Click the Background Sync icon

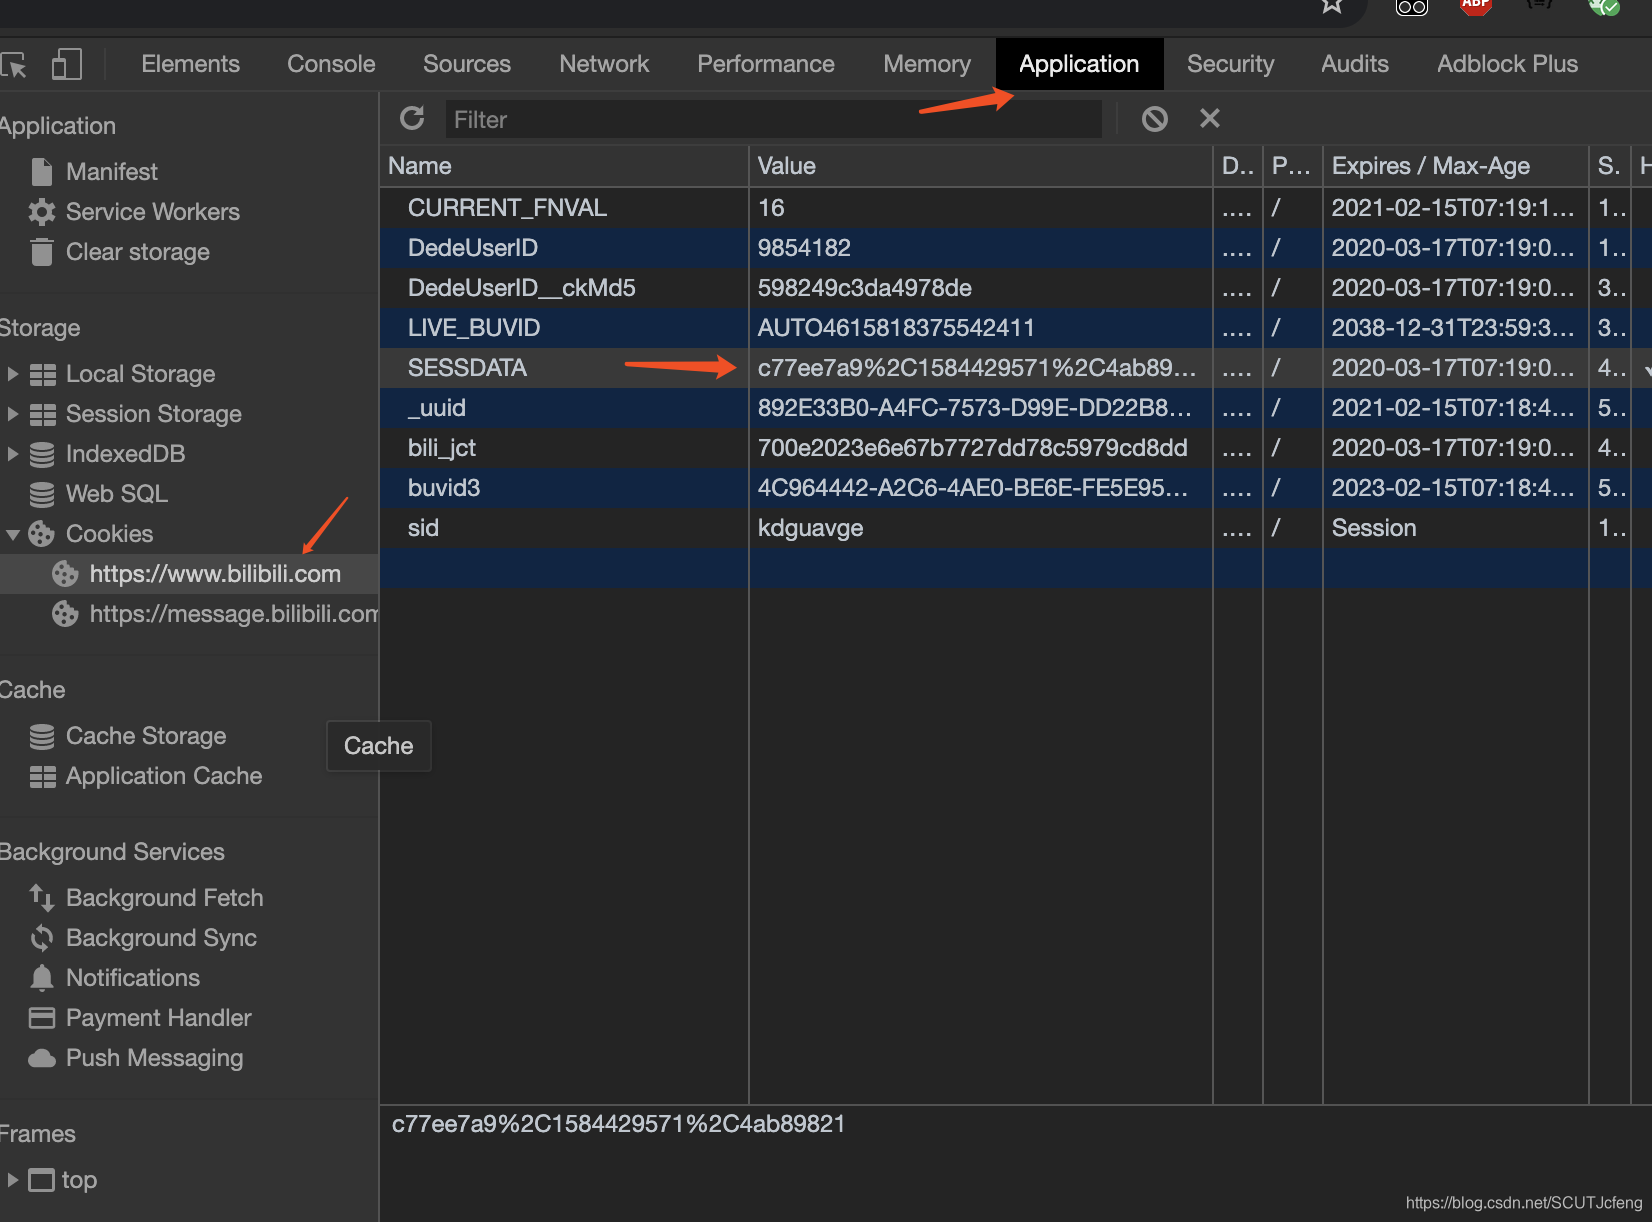coord(42,938)
